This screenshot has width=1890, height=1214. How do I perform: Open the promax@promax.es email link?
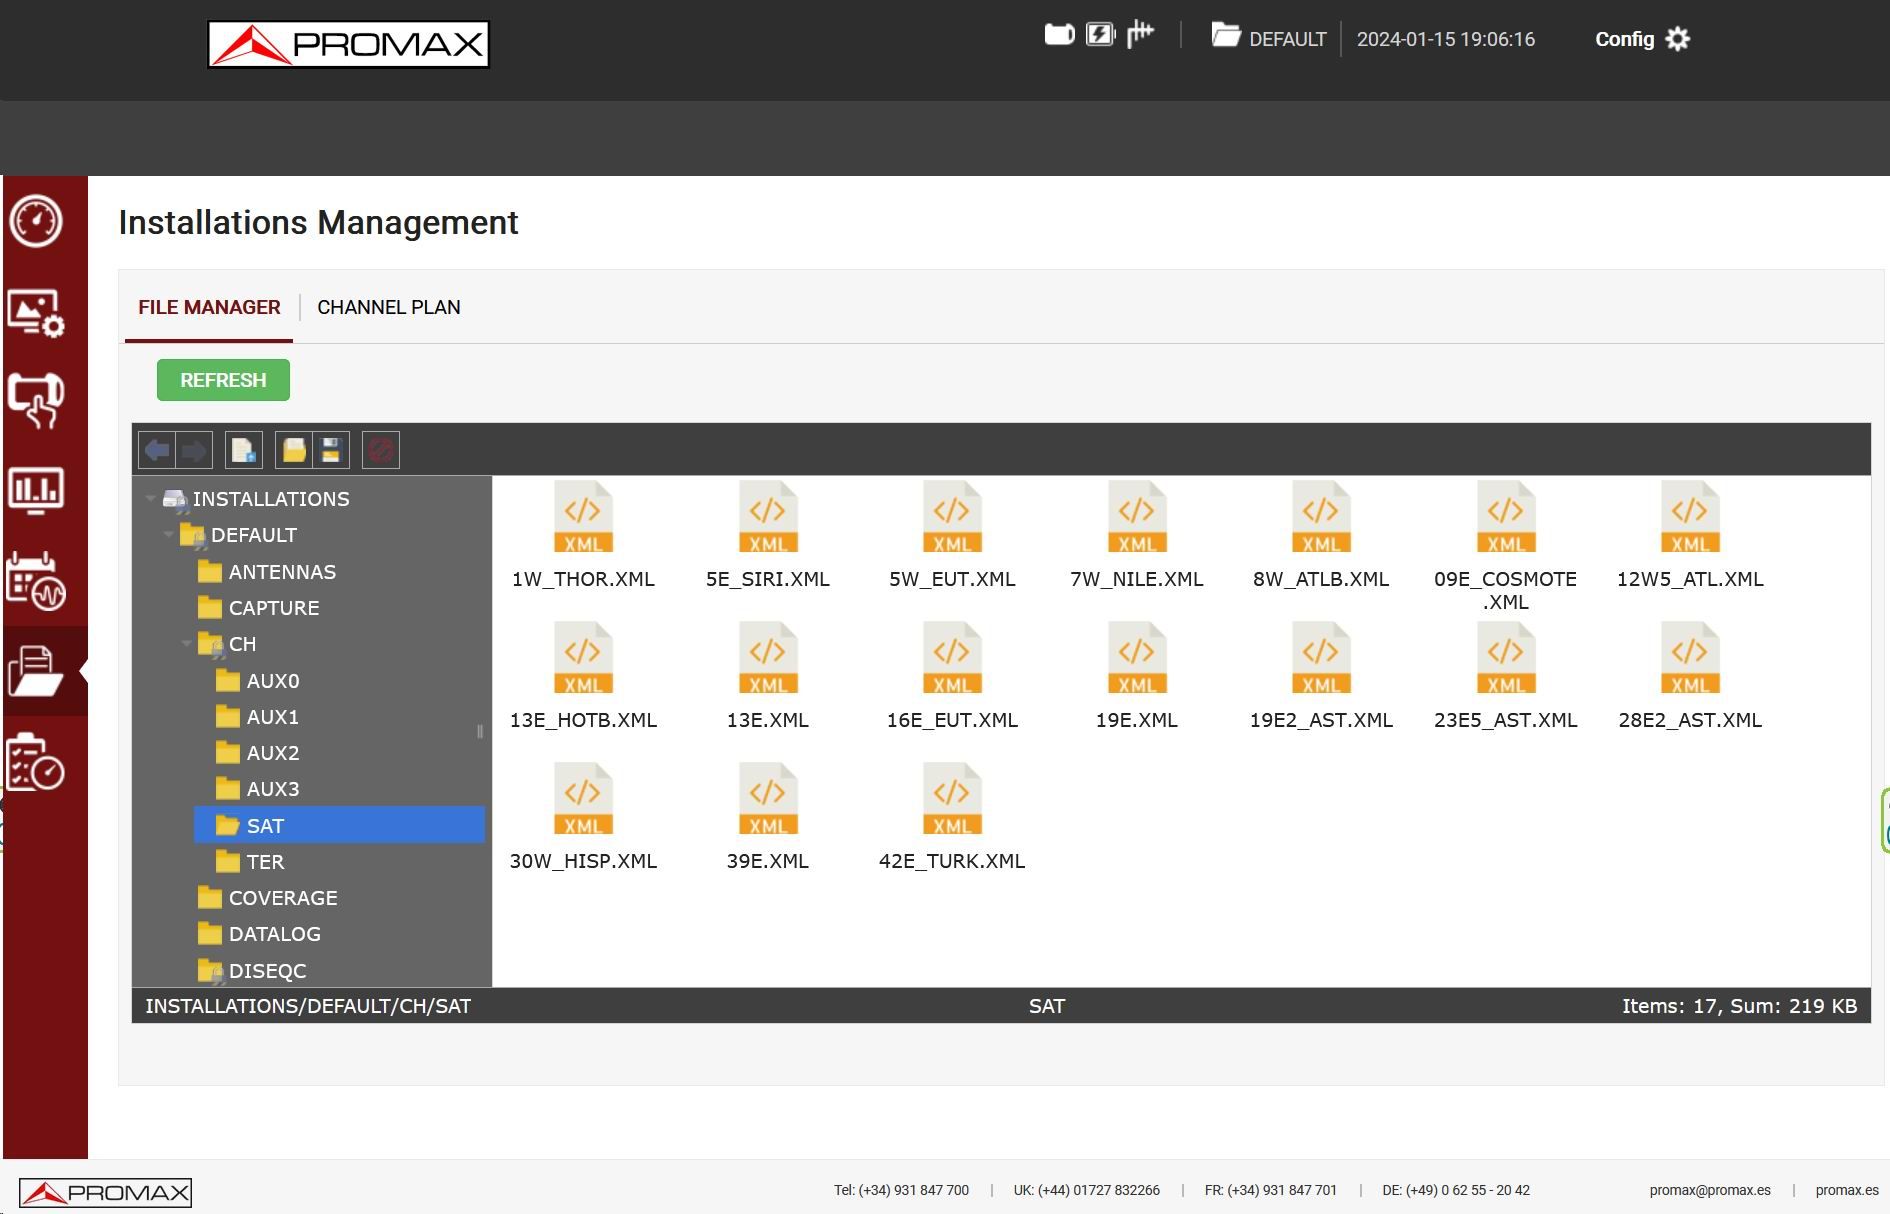coord(1710,1190)
